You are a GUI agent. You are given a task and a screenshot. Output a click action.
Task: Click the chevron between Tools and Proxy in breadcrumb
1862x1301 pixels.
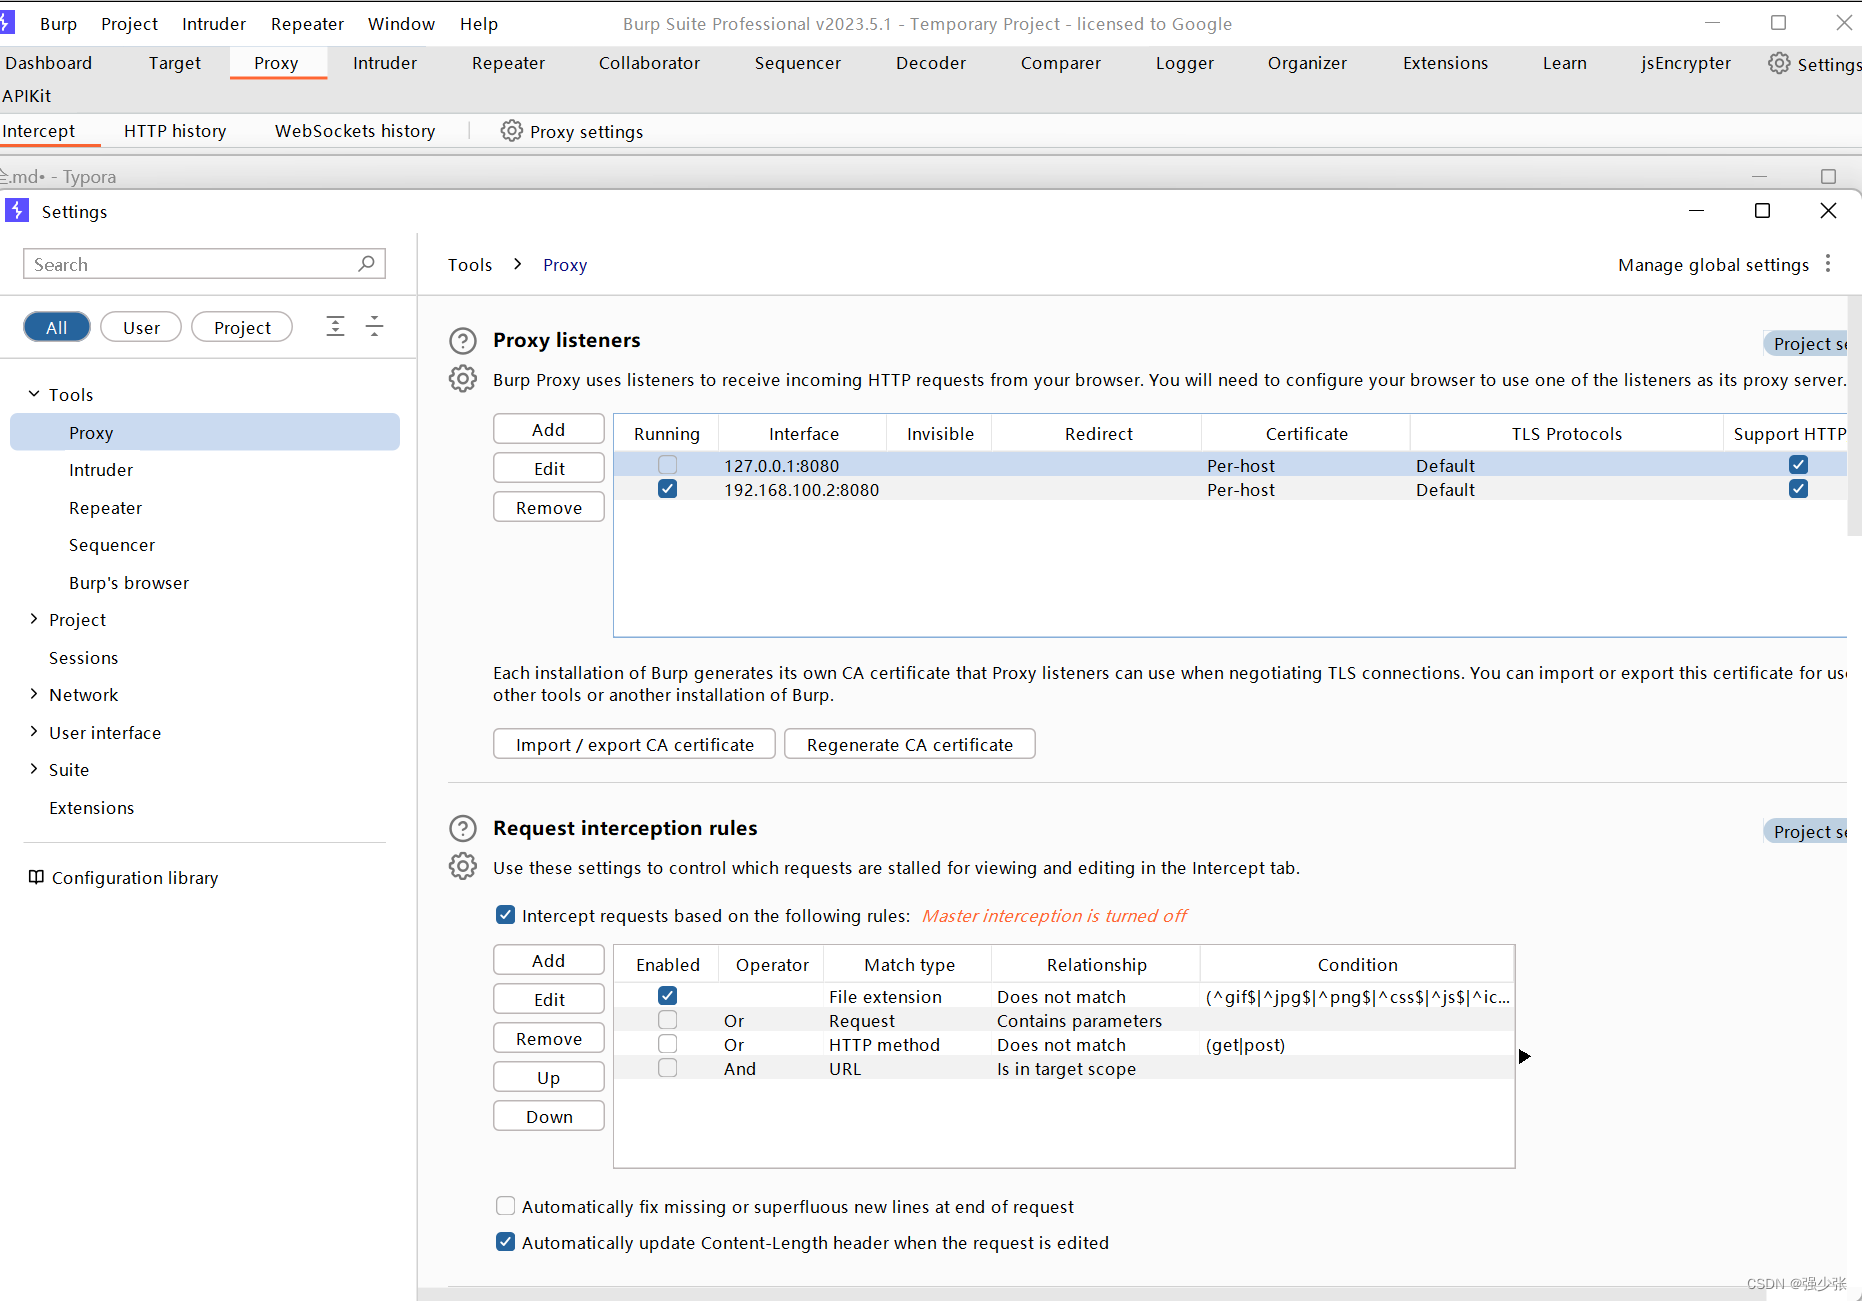coord(518,264)
